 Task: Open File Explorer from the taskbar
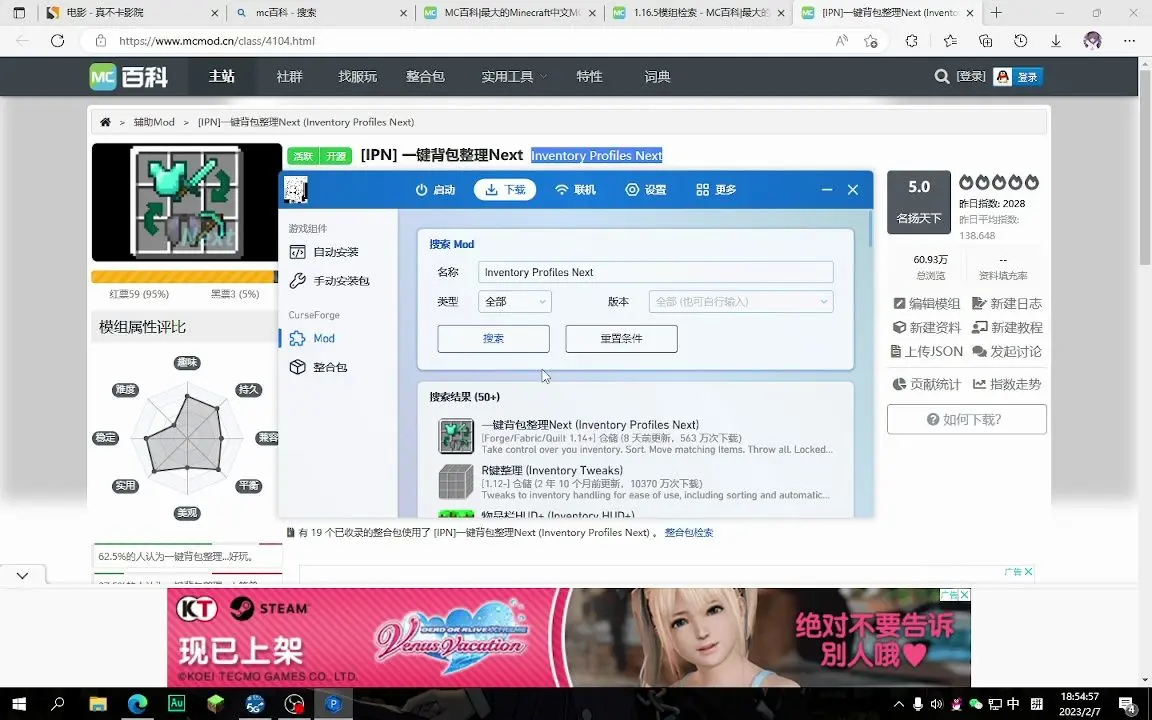point(98,704)
